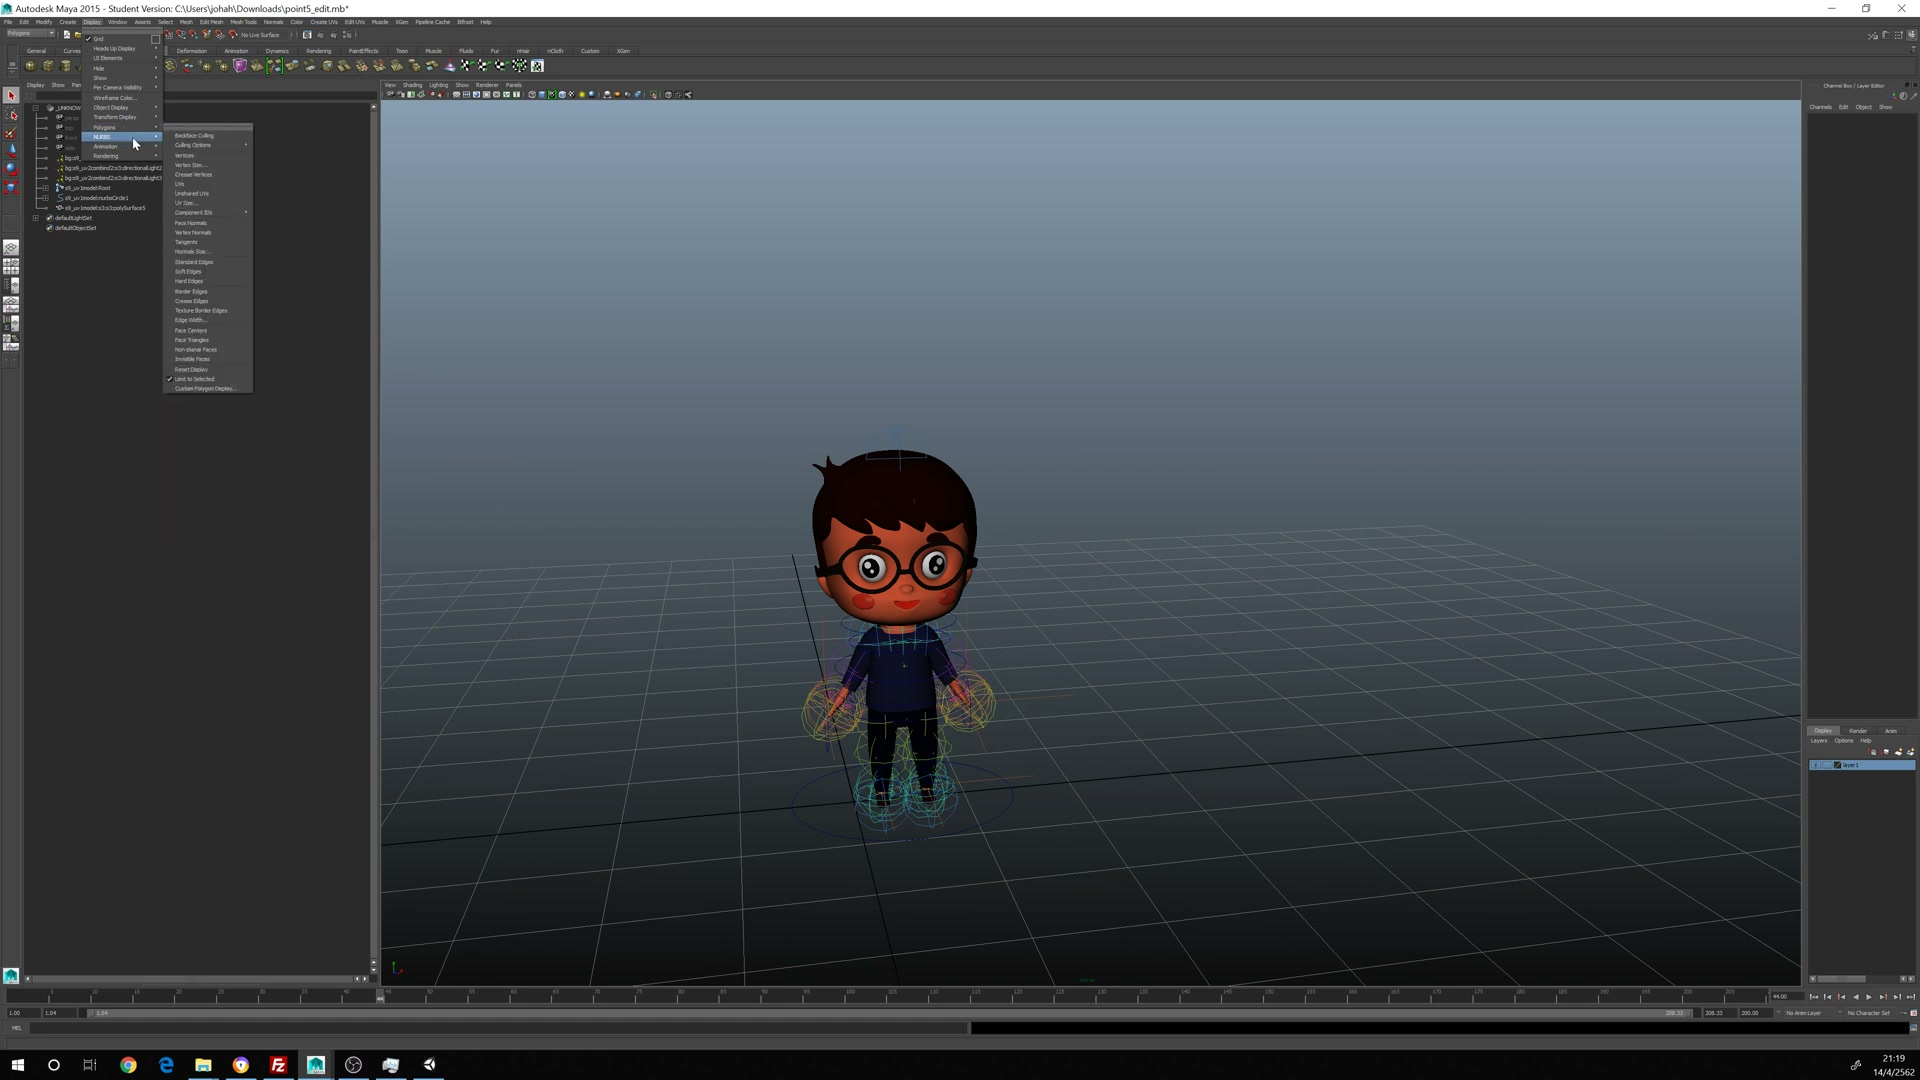Switch to nCloth shelf tab

point(555,51)
